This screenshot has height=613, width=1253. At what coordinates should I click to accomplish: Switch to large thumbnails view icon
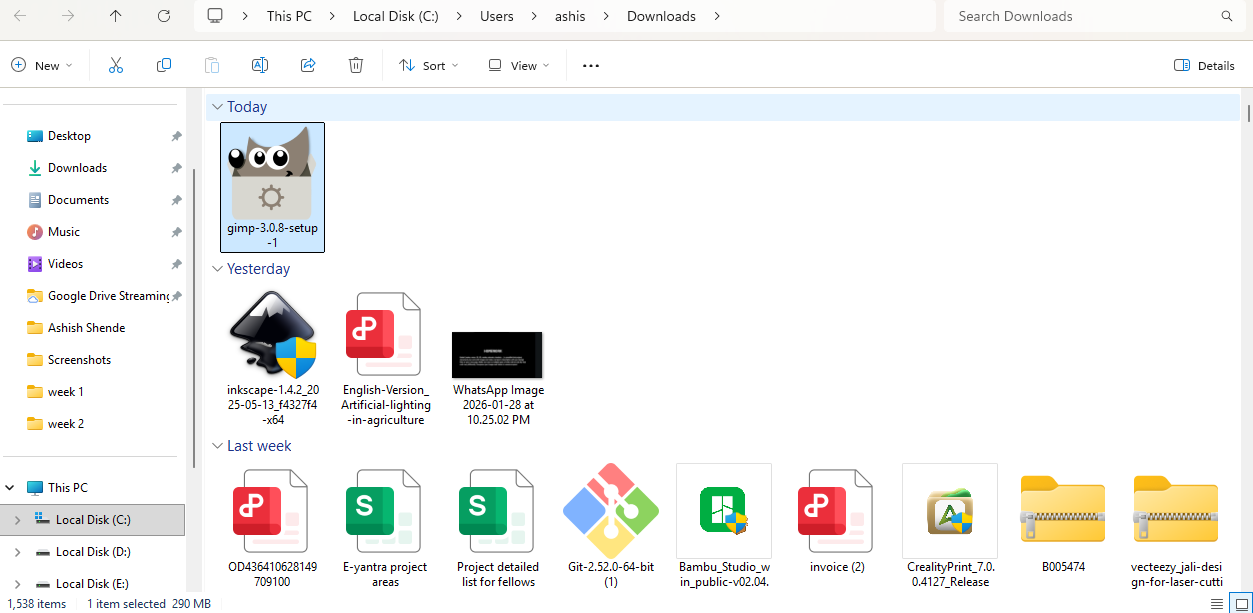coord(1239,603)
